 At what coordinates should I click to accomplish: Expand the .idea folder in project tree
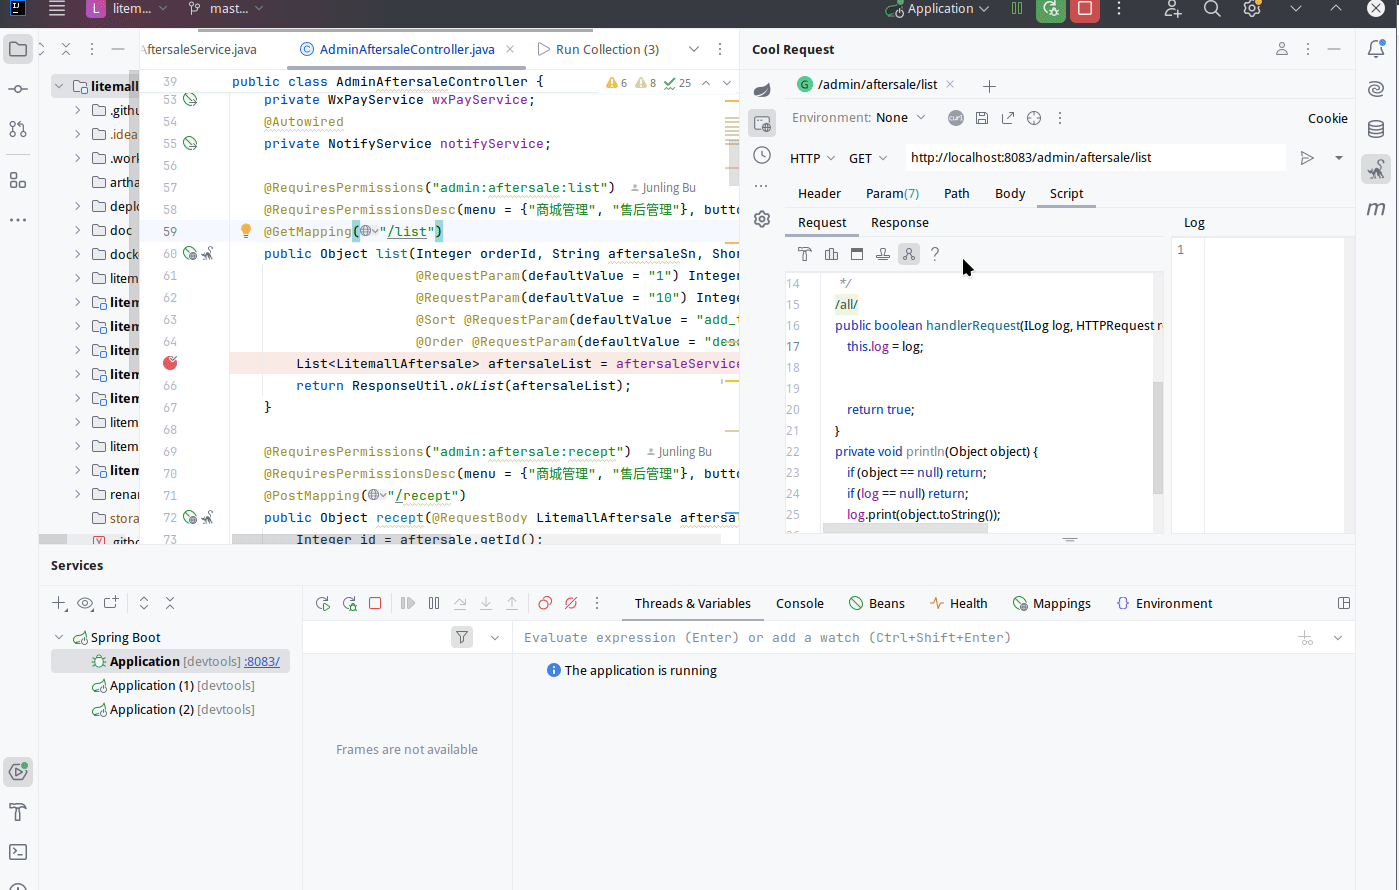(78, 134)
